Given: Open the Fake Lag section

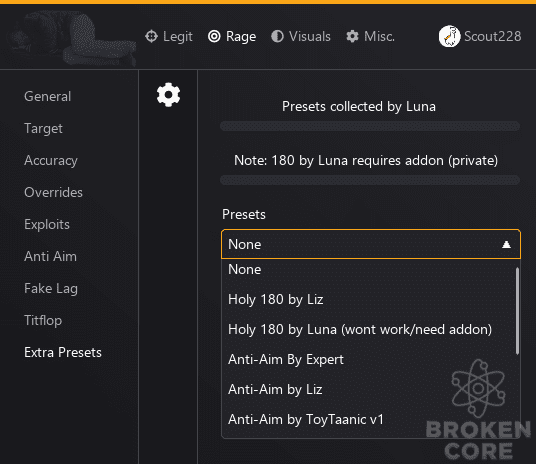Looking at the screenshot, I should click(x=51, y=289).
